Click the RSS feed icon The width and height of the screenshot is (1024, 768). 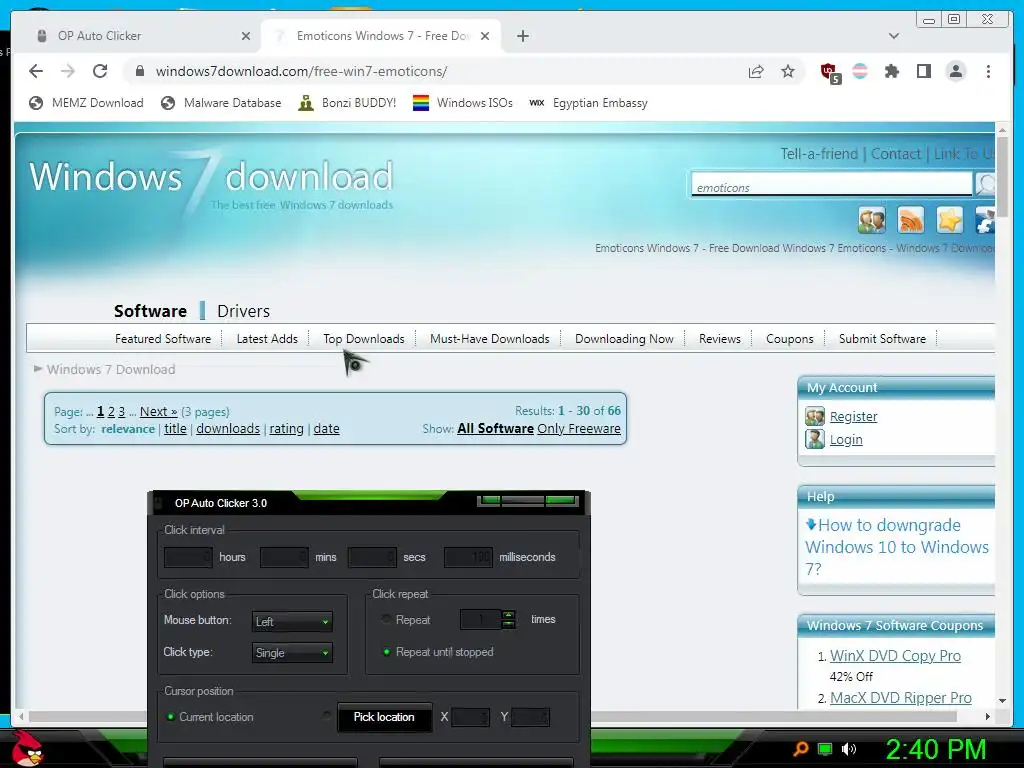pyautogui.click(x=910, y=220)
